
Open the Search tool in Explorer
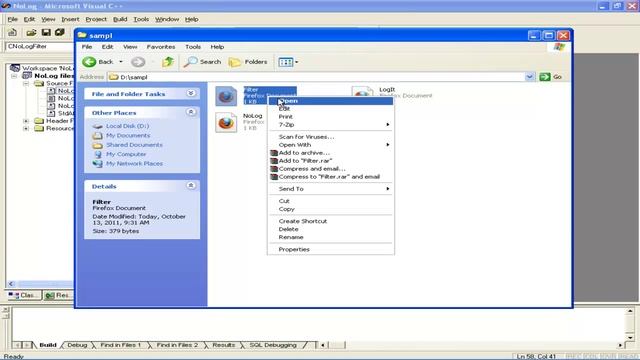pyautogui.click(x=202, y=62)
